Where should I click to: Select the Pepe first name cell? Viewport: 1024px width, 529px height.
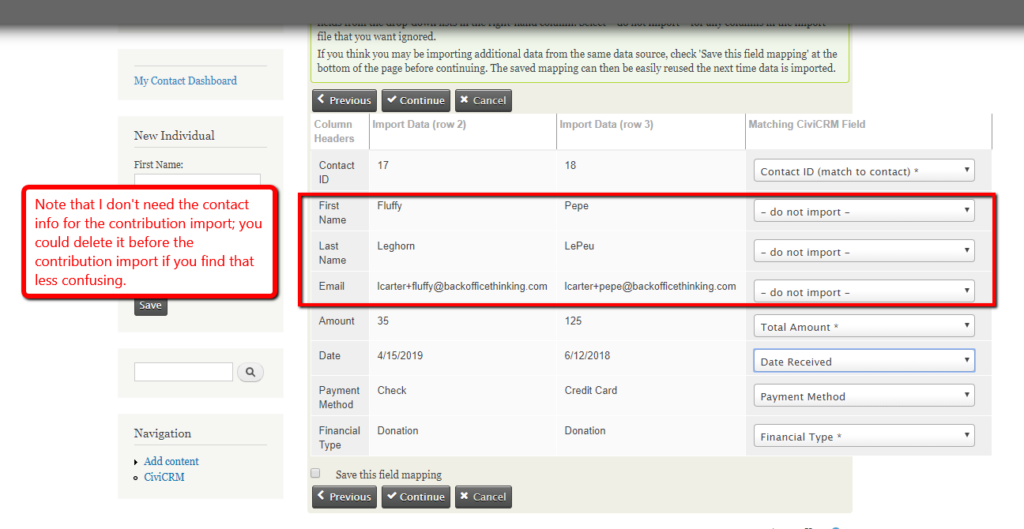pyautogui.click(x=577, y=206)
